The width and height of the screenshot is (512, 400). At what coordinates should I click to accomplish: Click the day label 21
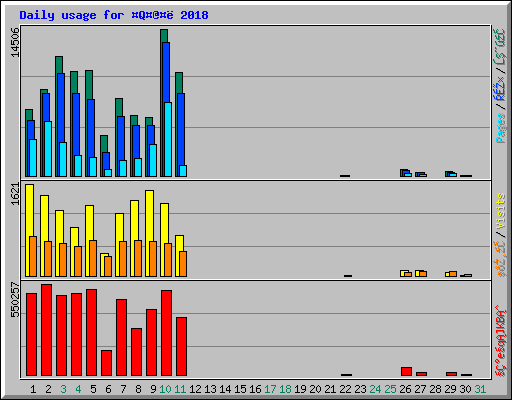tap(330, 389)
